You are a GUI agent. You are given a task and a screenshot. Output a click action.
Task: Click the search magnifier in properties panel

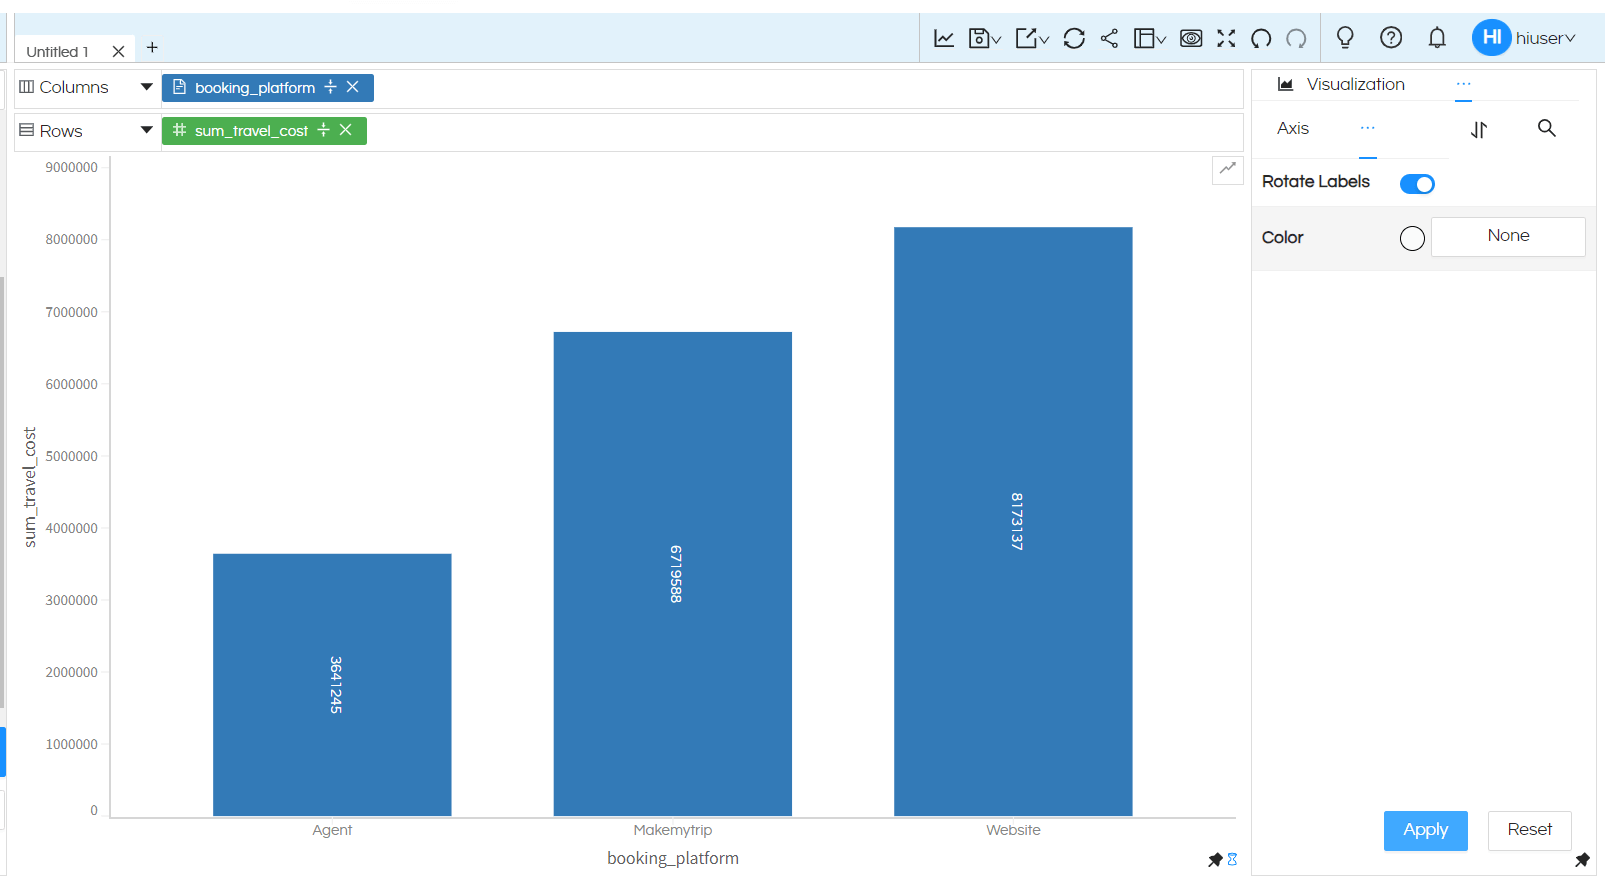(x=1547, y=128)
